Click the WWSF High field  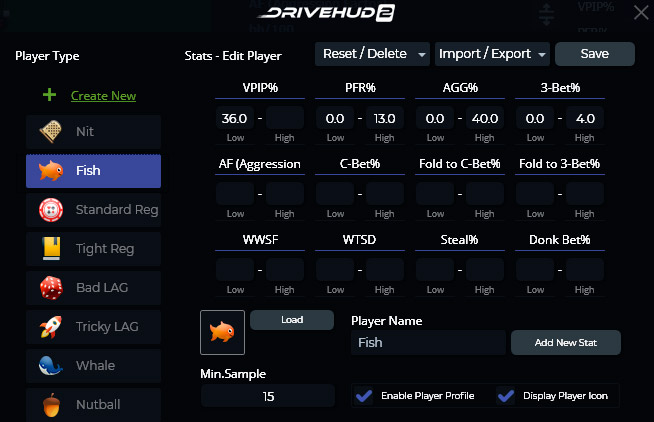pos(285,270)
